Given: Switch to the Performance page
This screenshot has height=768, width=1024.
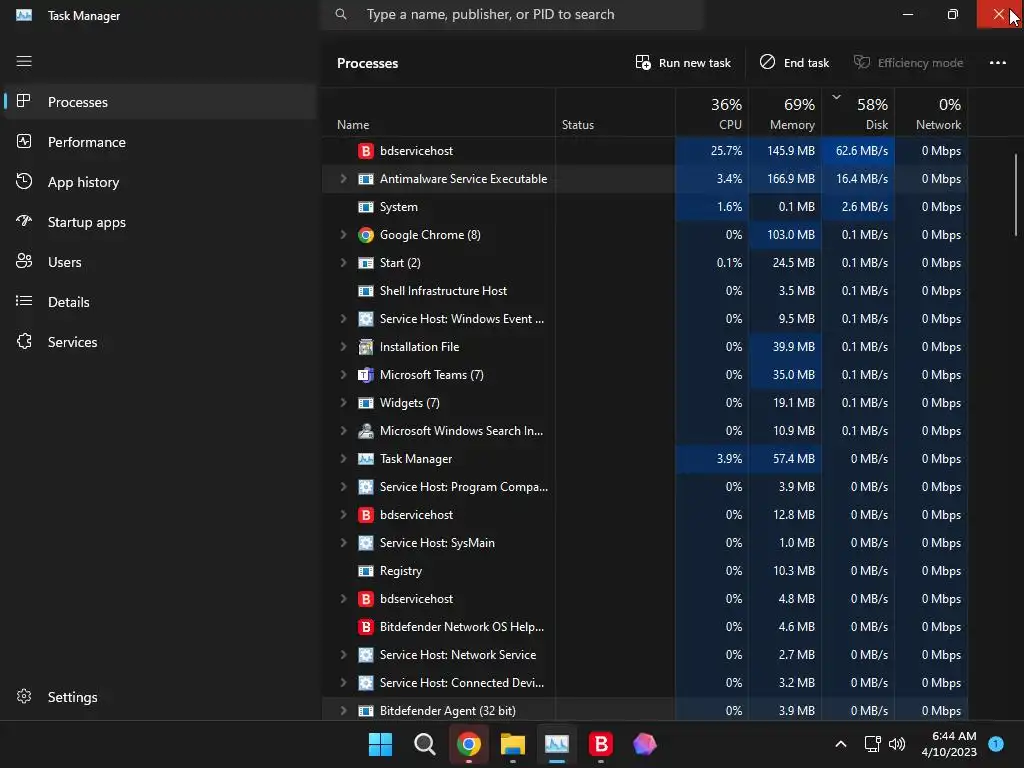Looking at the screenshot, I should tap(161, 142).
